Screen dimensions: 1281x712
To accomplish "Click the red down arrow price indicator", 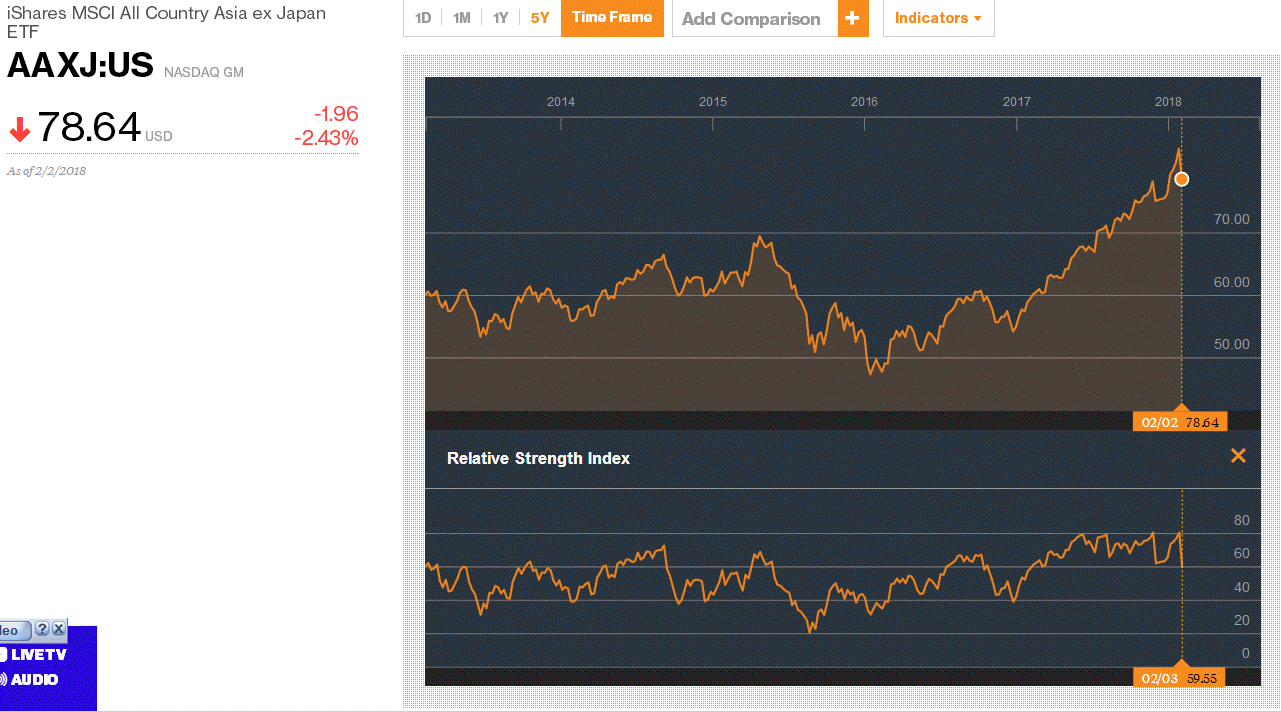I will [19, 130].
